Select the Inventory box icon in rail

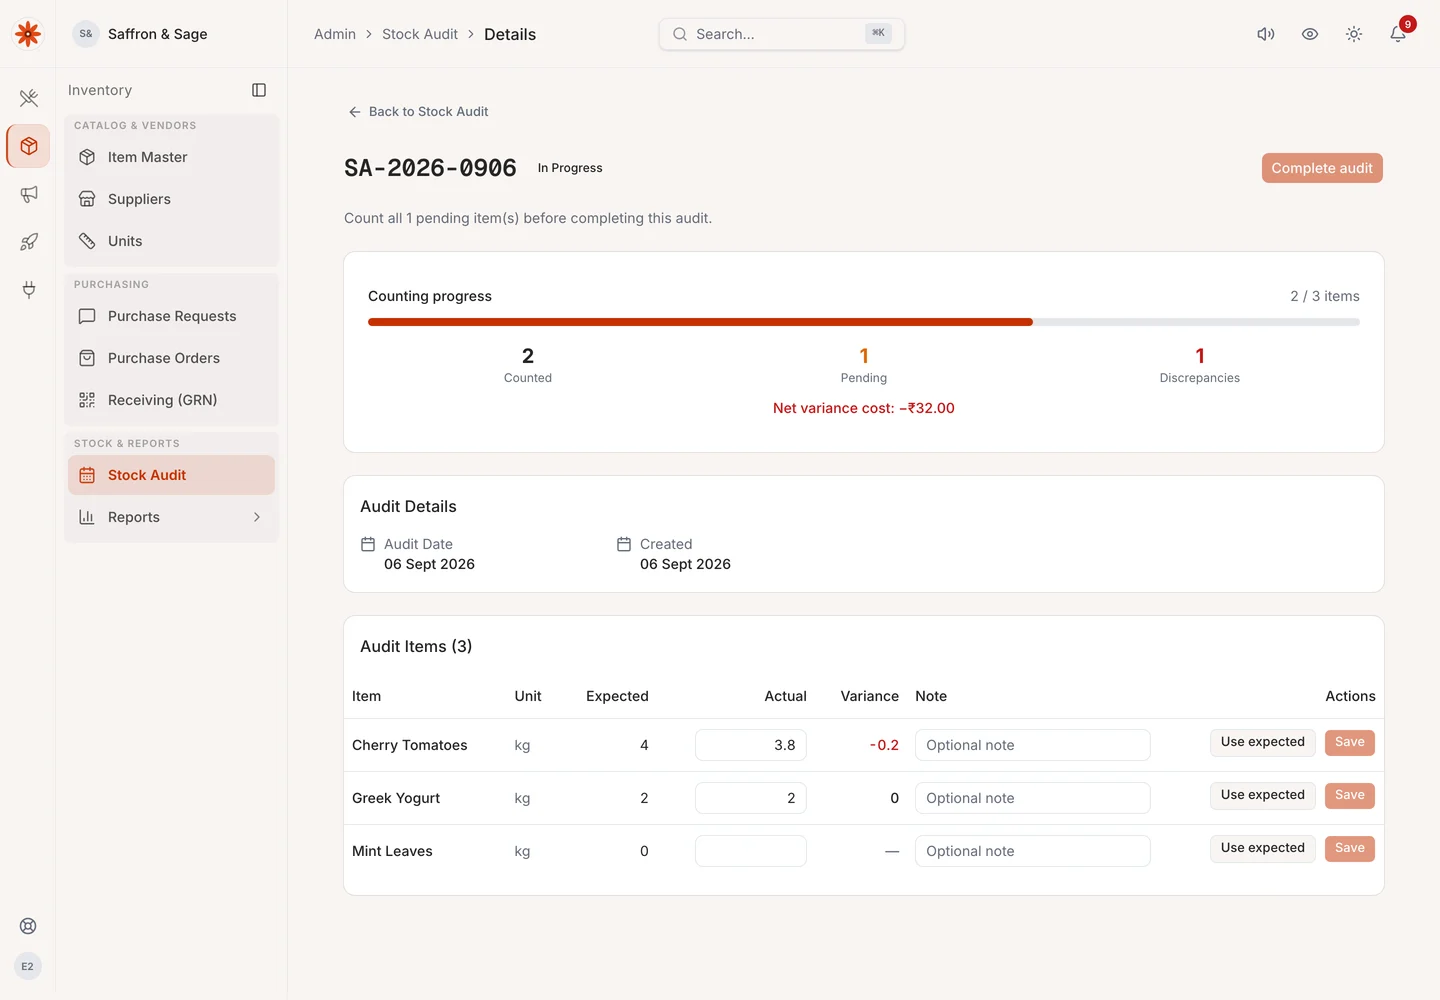tap(29, 146)
